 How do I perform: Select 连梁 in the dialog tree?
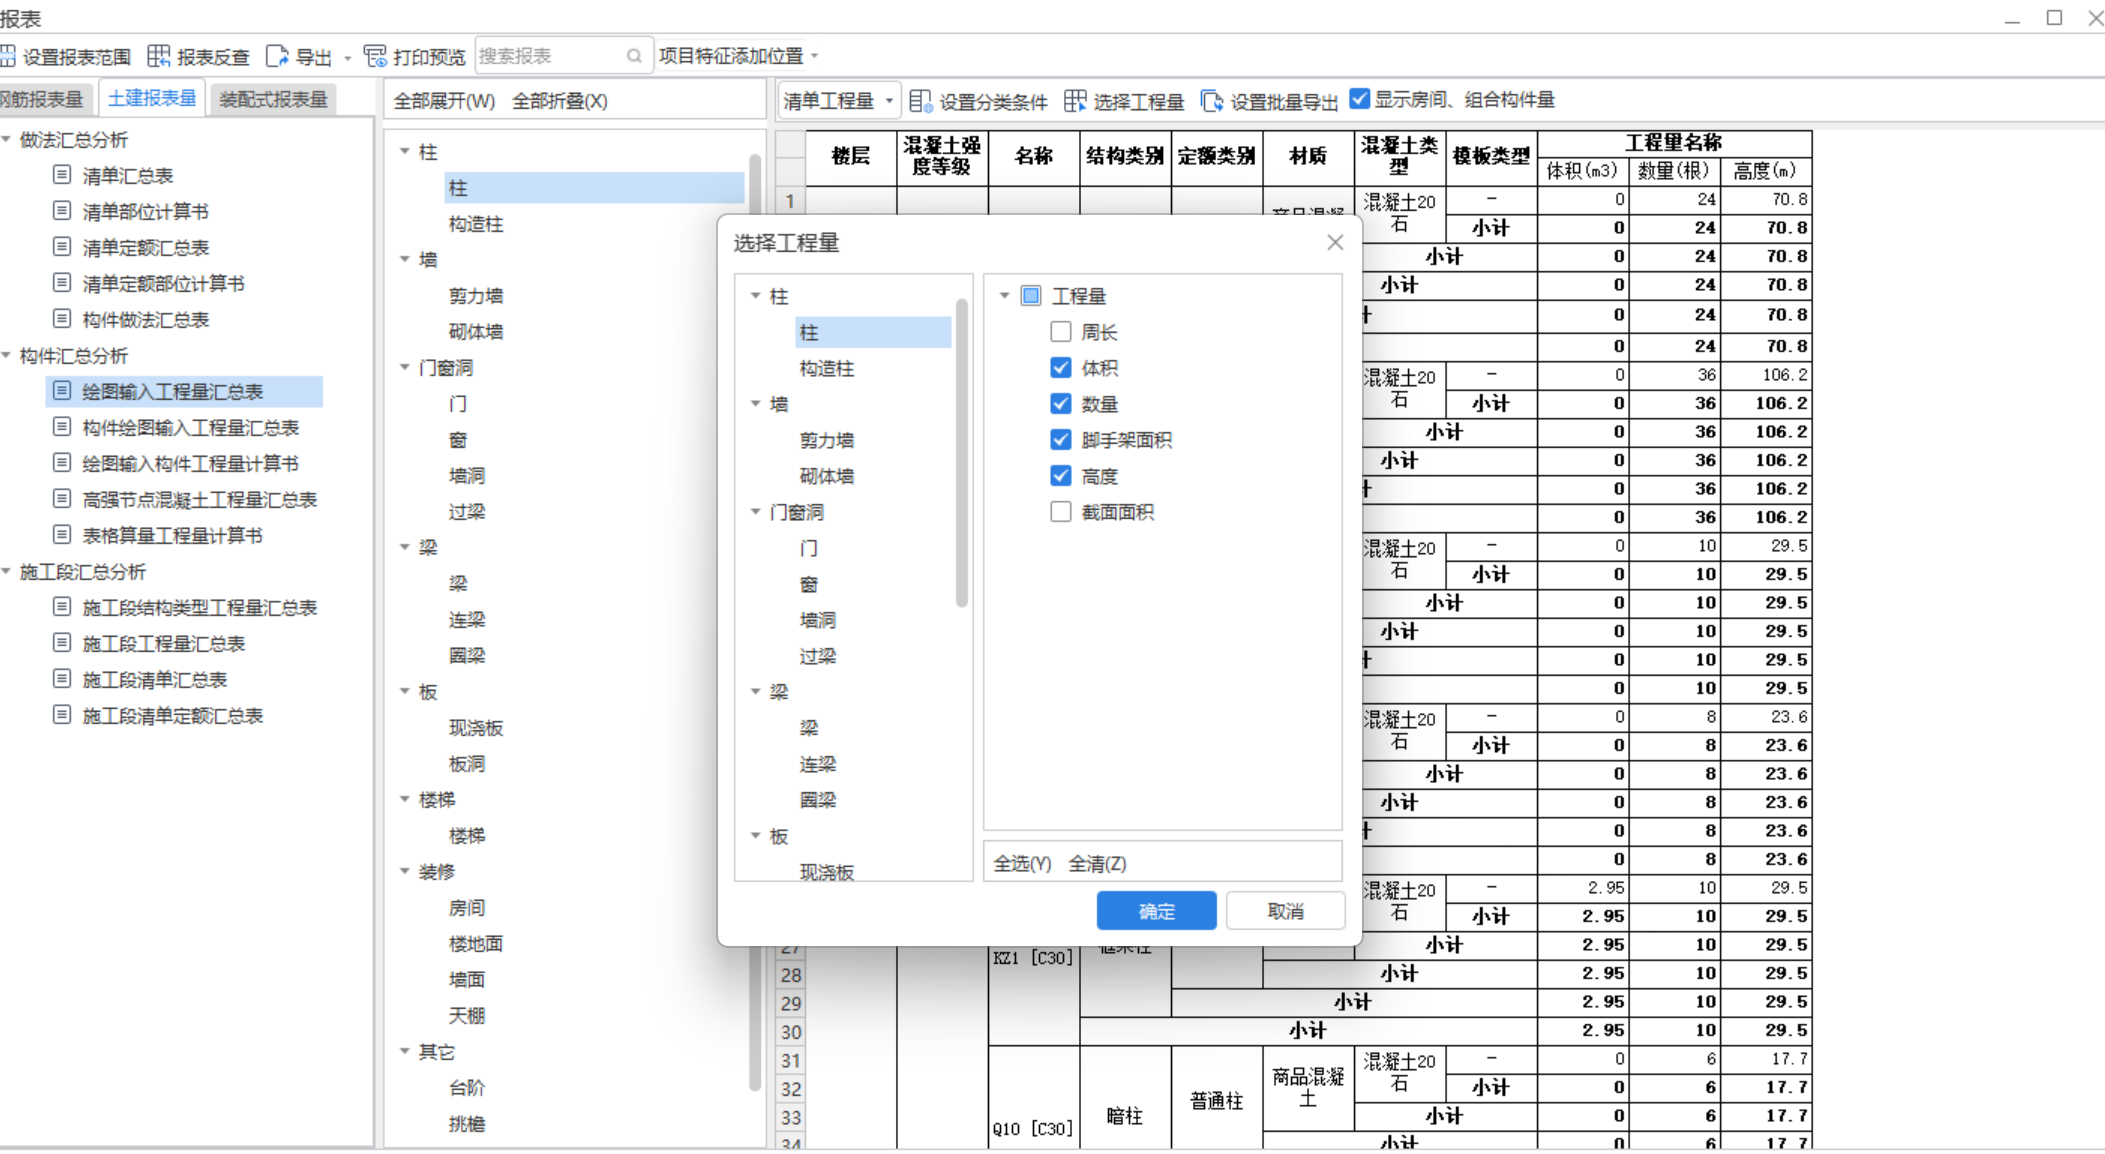coord(818,764)
